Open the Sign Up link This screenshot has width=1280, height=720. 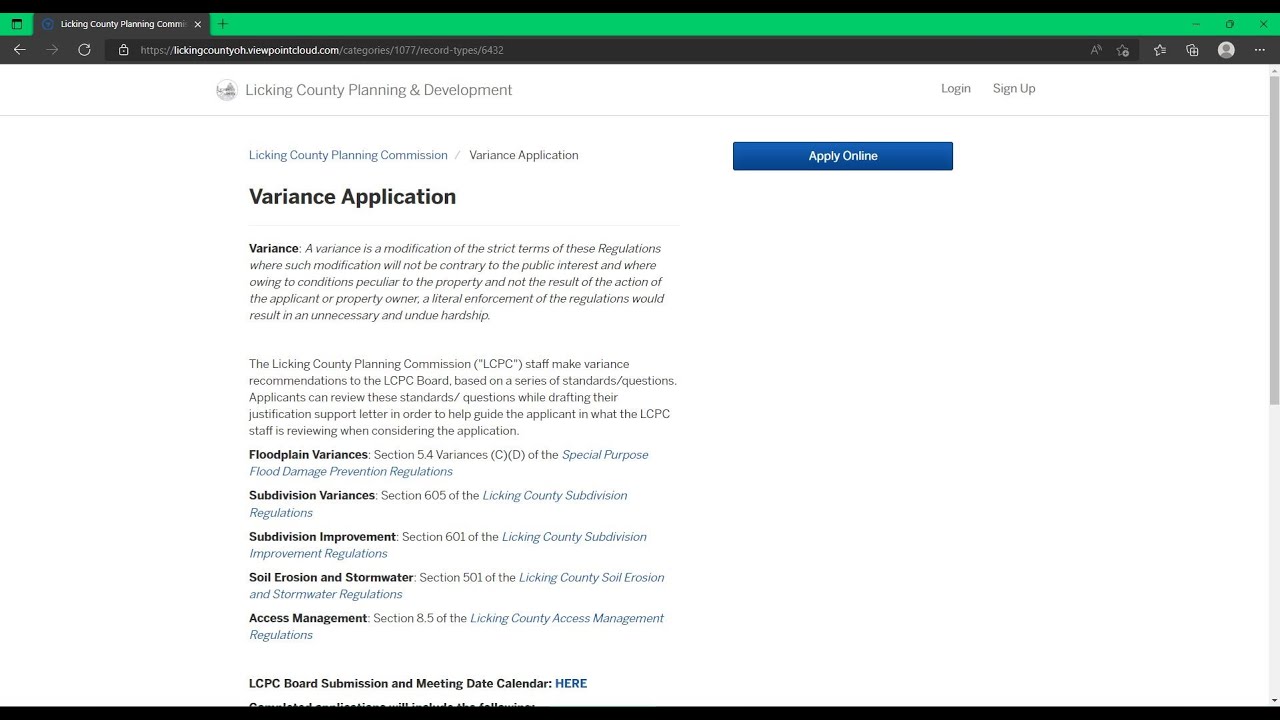click(x=1014, y=89)
